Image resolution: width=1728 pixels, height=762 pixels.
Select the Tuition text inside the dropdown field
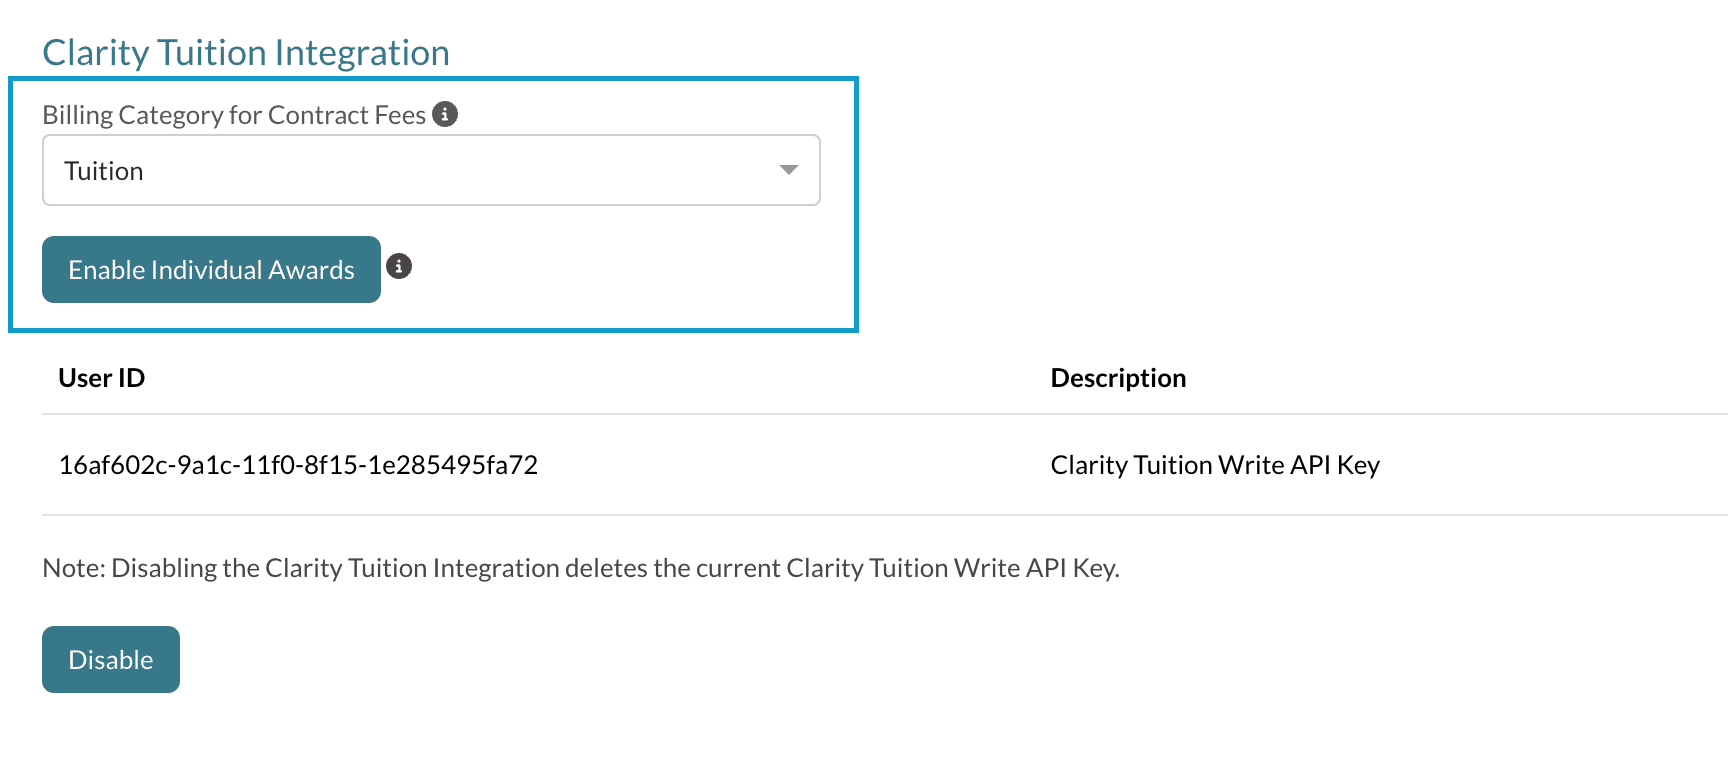pyautogui.click(x=103, y=170)
